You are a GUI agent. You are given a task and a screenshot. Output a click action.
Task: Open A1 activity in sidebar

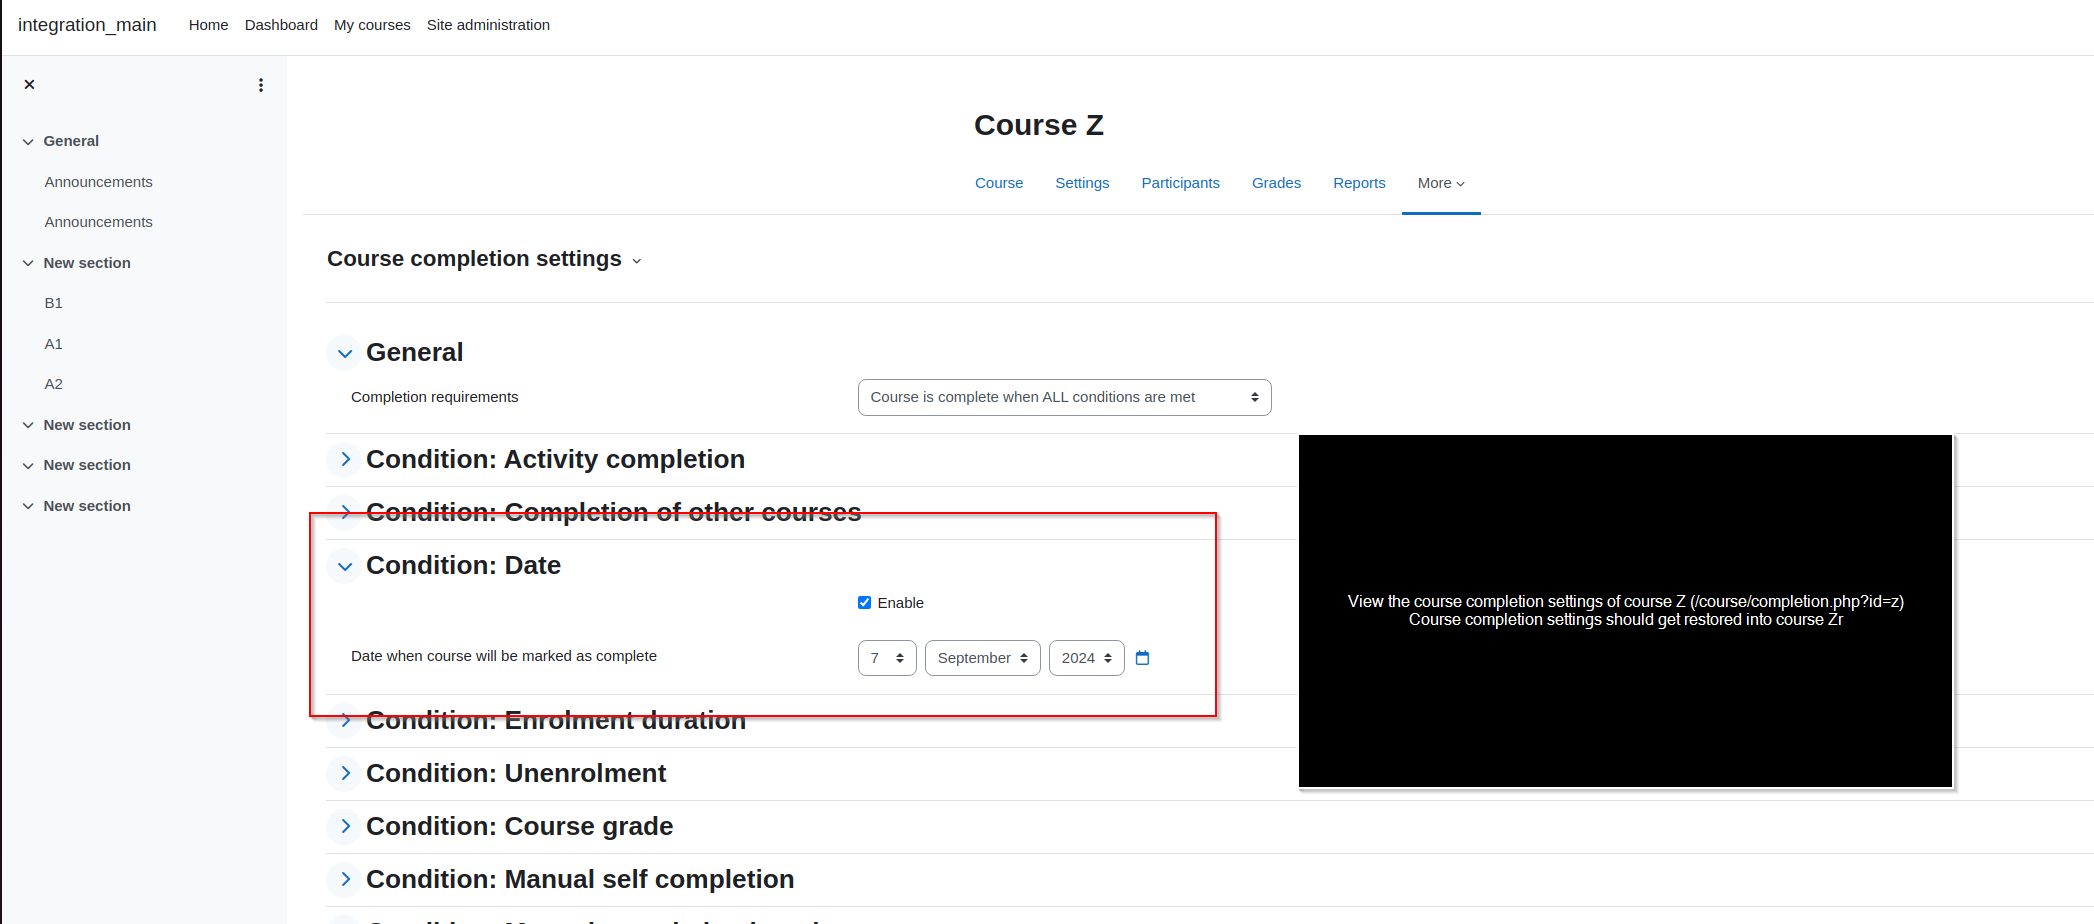tap(53, 344)
